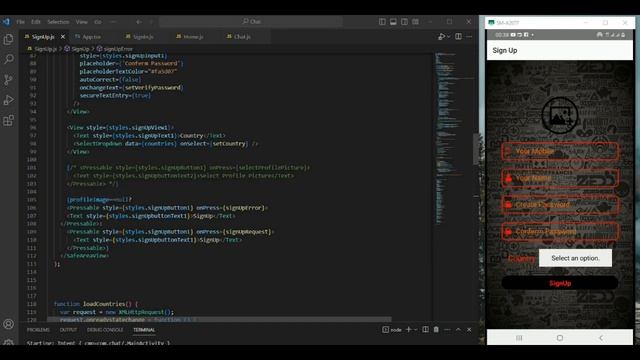The width and height of the screenshot is (640, 360).
Task: Open the Customize Layout icon
Action: (x=415, y=22)
